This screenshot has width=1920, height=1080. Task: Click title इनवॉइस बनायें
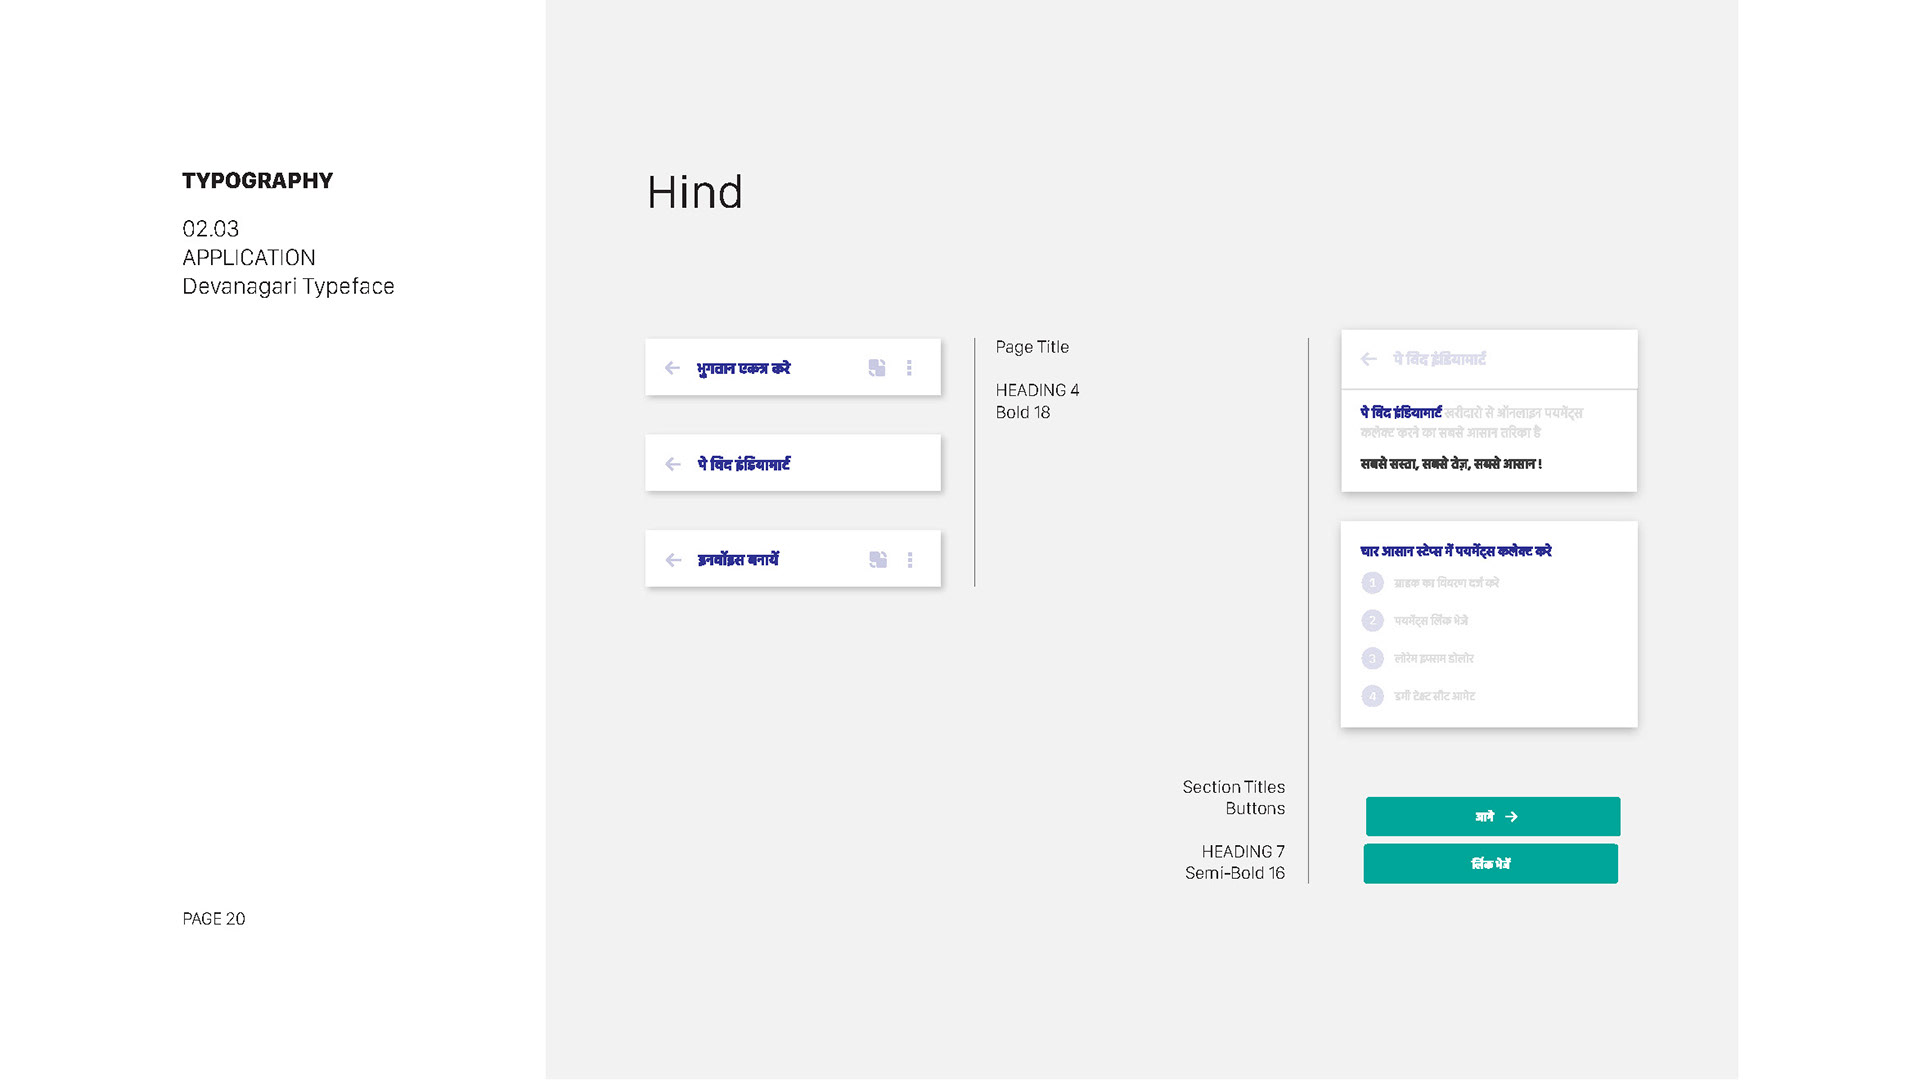click(738, 560)
